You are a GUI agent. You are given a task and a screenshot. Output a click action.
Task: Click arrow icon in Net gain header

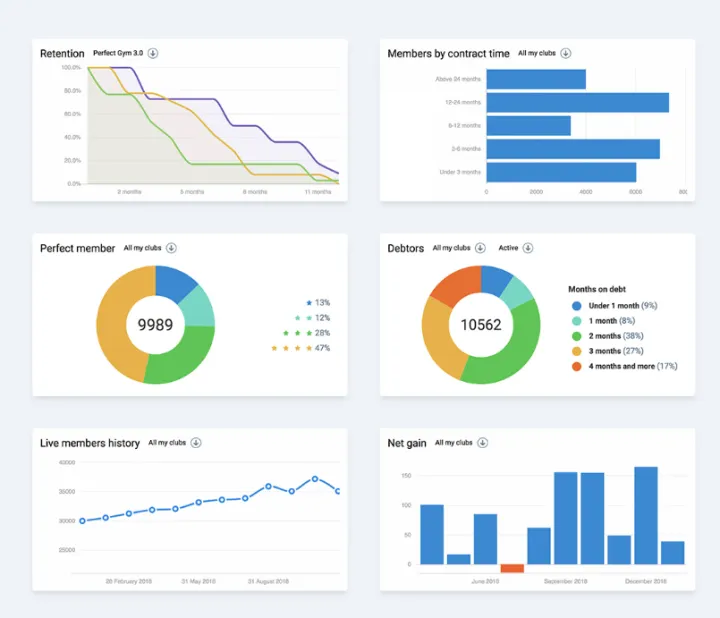click(483, 442)
